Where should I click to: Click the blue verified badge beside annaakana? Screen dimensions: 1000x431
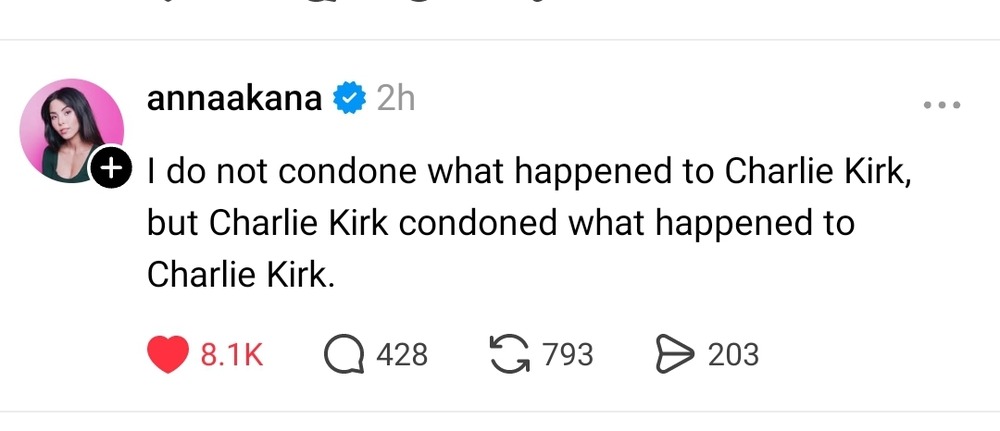(349, 99)
